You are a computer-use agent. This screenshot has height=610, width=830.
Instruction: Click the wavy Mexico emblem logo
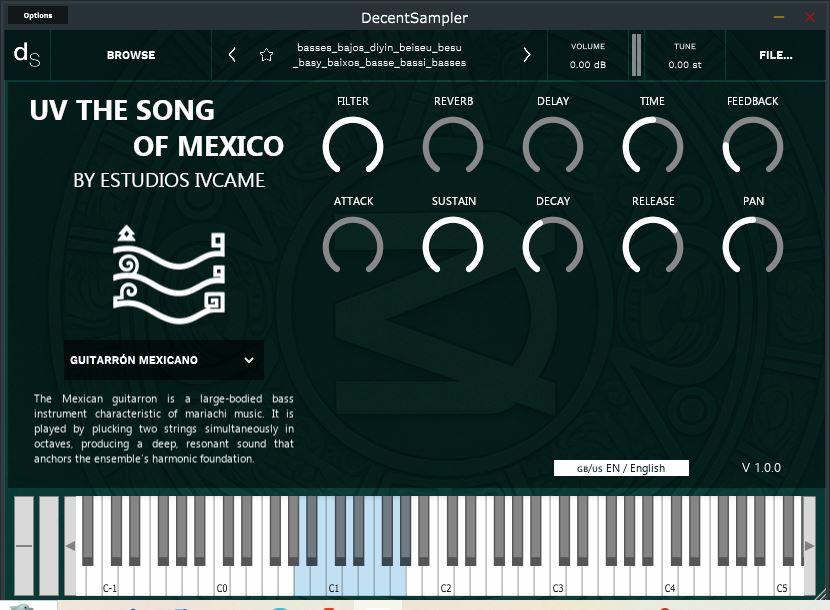pos(169,275)
